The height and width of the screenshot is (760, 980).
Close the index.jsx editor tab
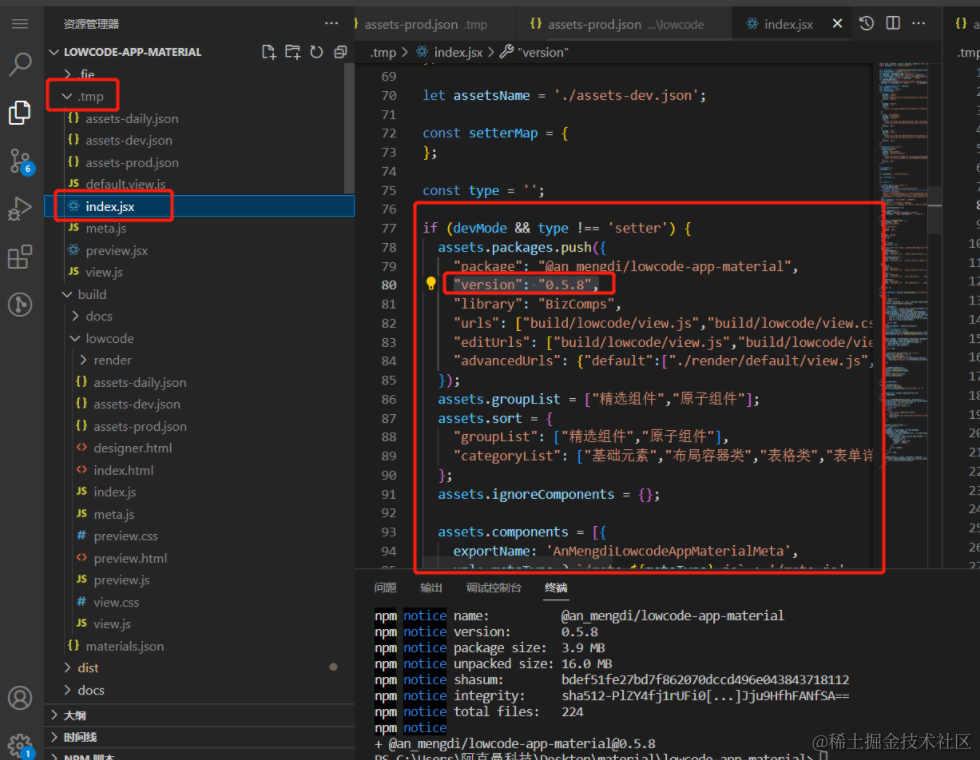pos(838,24)
